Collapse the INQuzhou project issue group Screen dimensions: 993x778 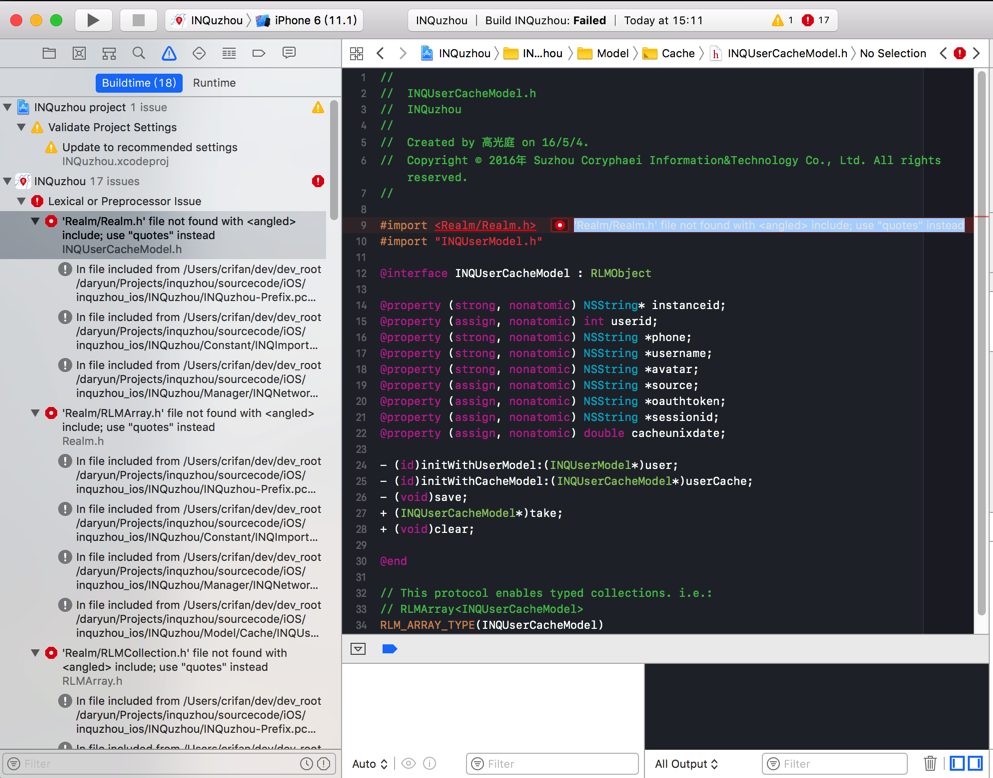pyautogui.click(x=8, y=107)
